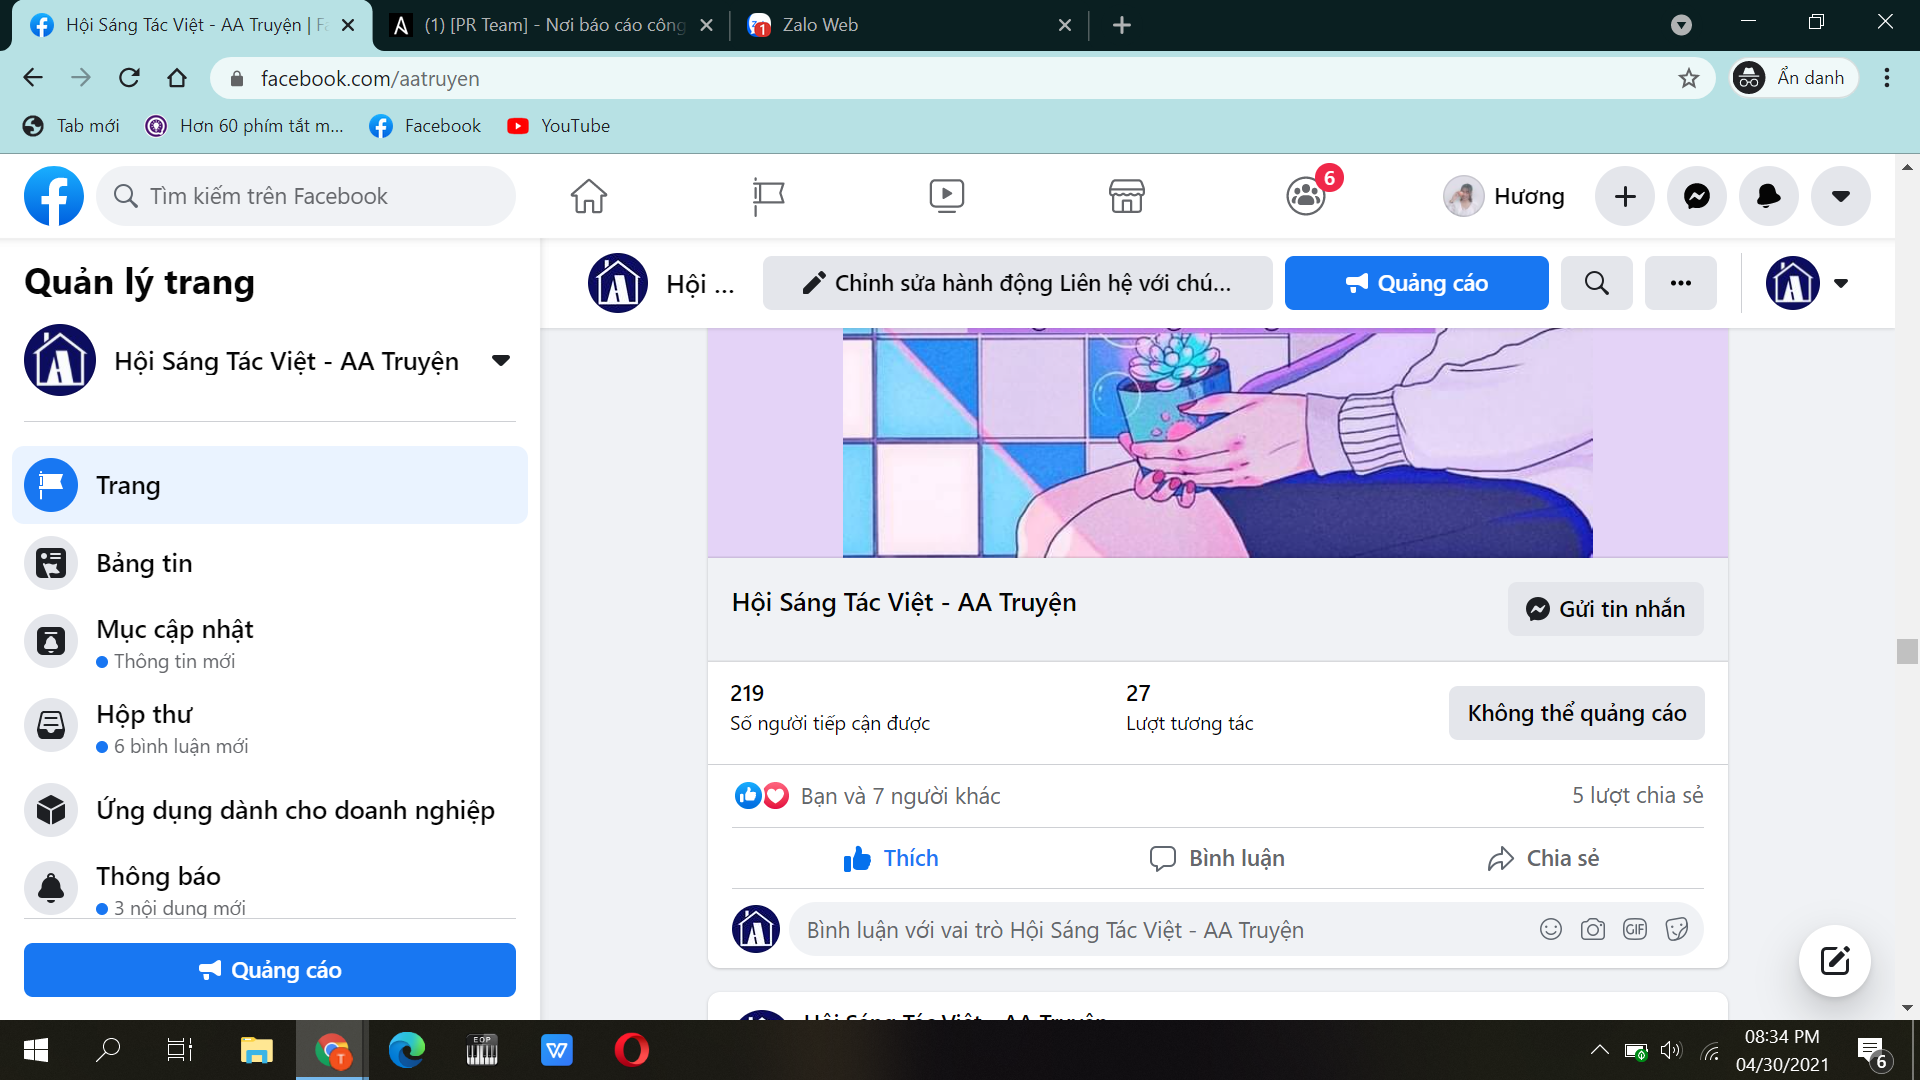
Task: Expand the Hội Sáng Tác Việt page selector
Action: 501,360
